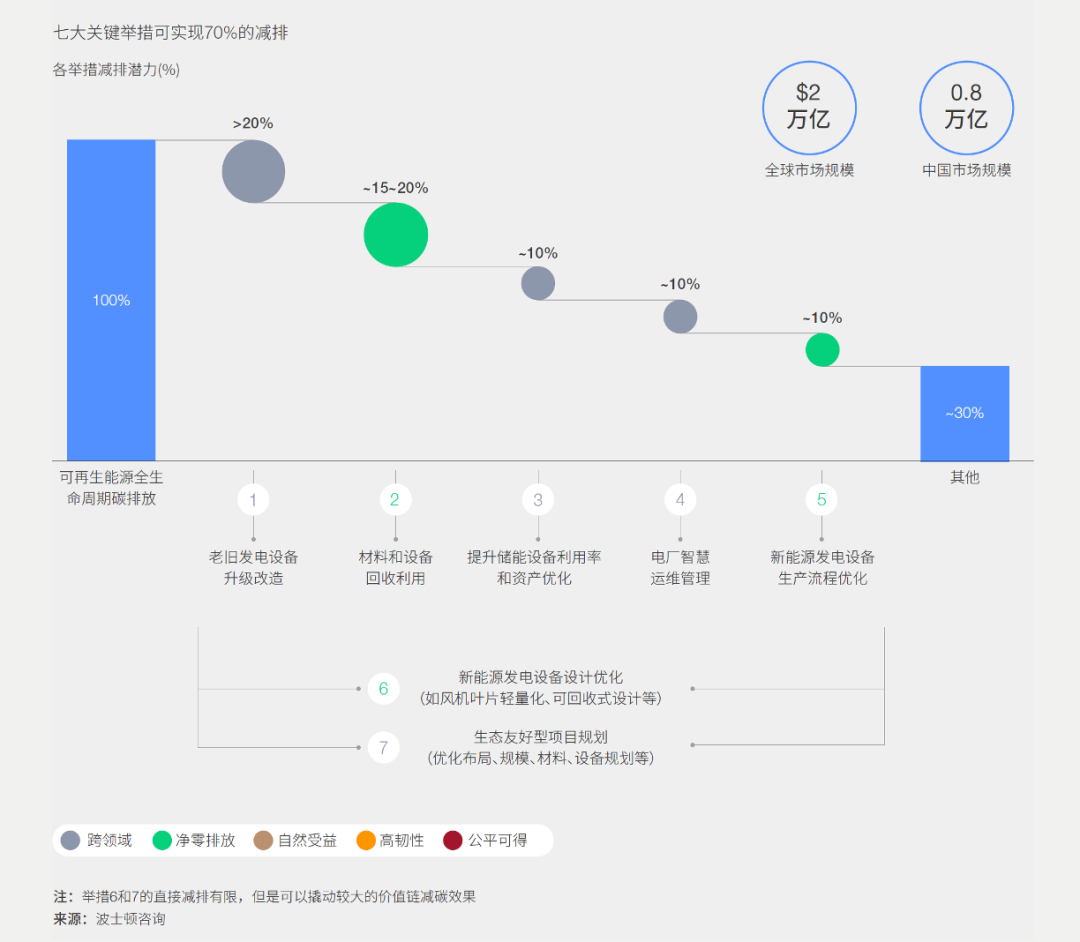This screenshot has width=1080, height=942.
Task: Click the 电厂智慧运维管理 label
Action: [680, 568]
